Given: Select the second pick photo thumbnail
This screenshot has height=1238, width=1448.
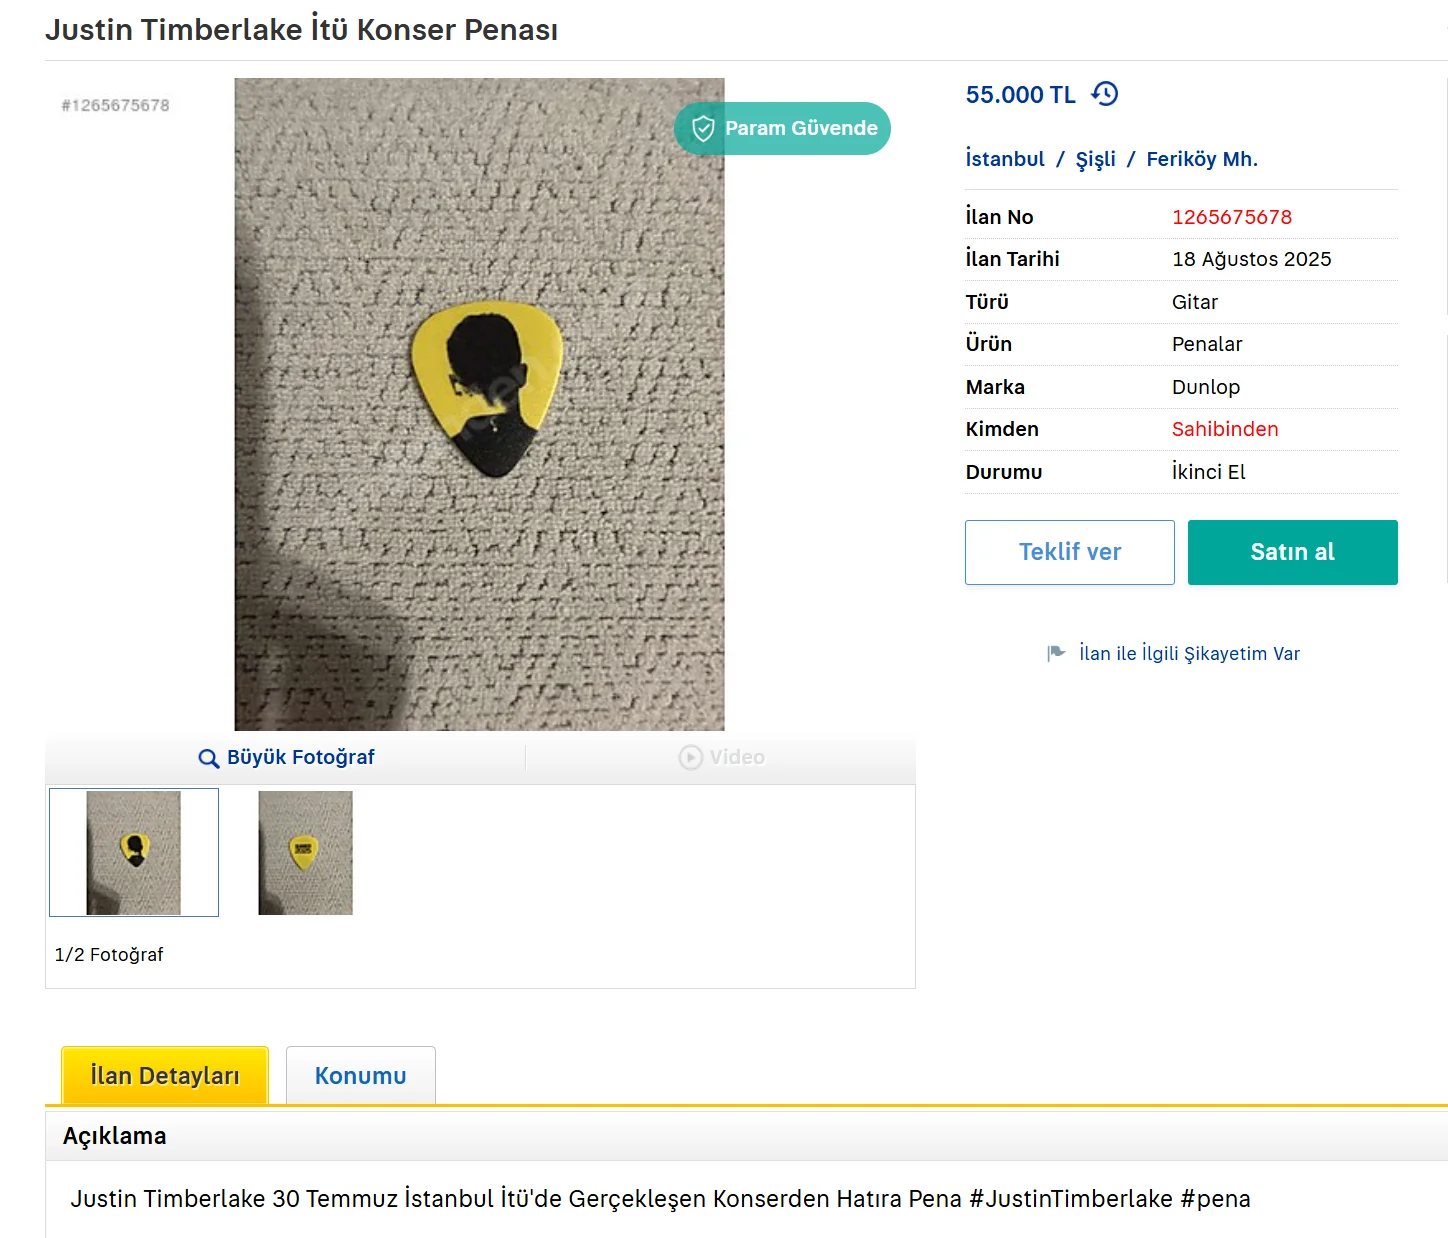Looking at the screenshot, I should pos(305,852).
